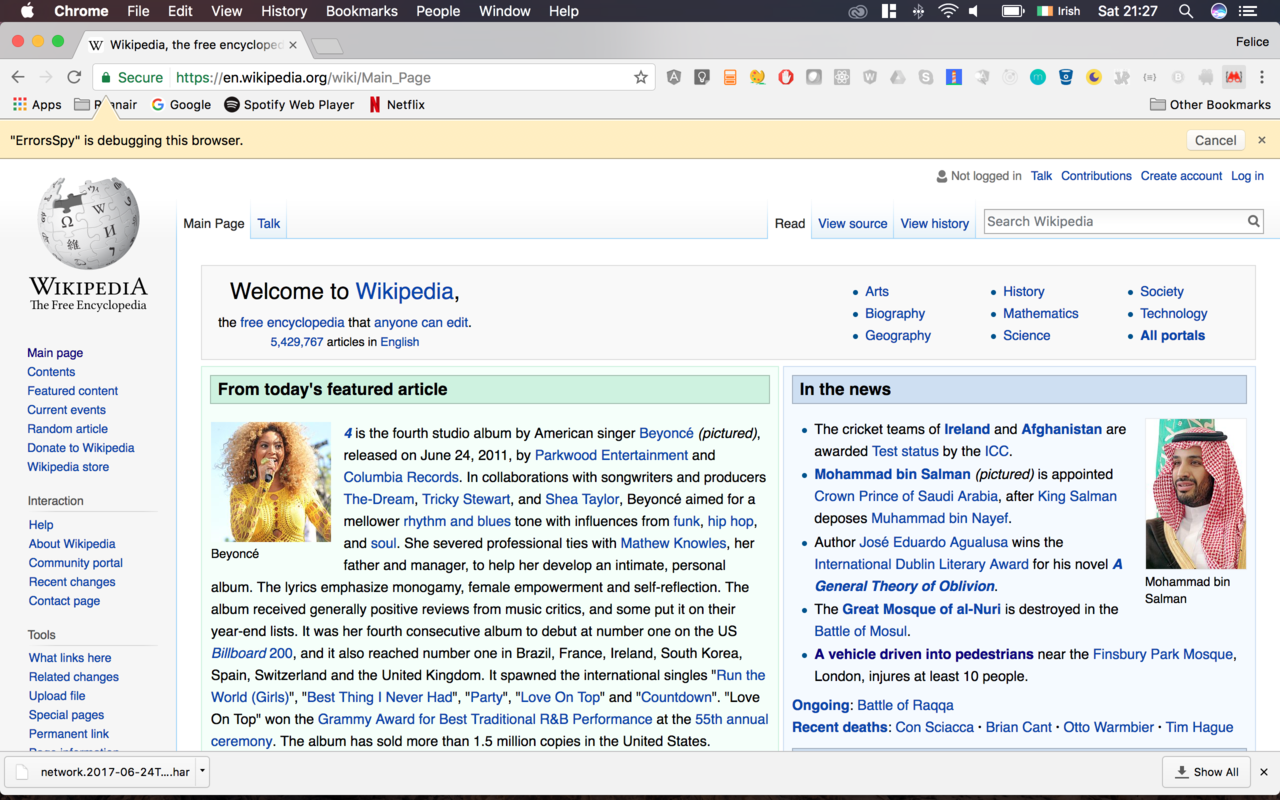Dismiss the debugging infobar with its X
This screenshot has height=800, width=1280.
click(x=1262, y=140)
